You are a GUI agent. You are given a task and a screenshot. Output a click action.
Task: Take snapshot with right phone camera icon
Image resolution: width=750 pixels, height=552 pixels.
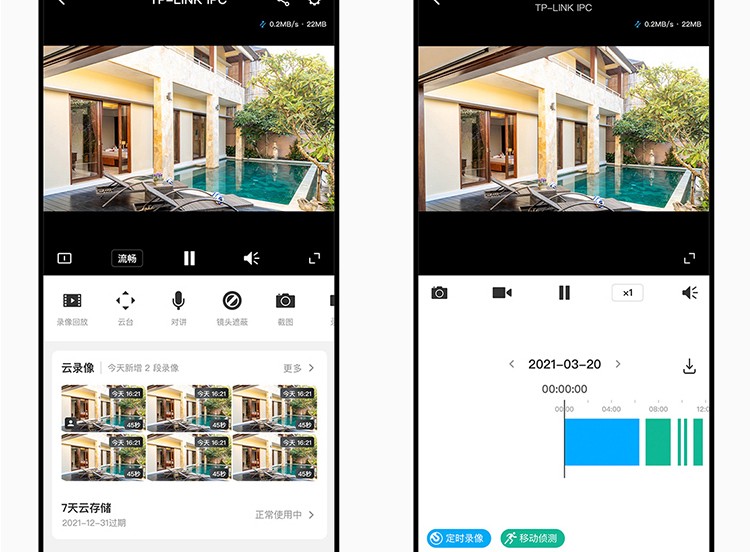click(439, 293)
